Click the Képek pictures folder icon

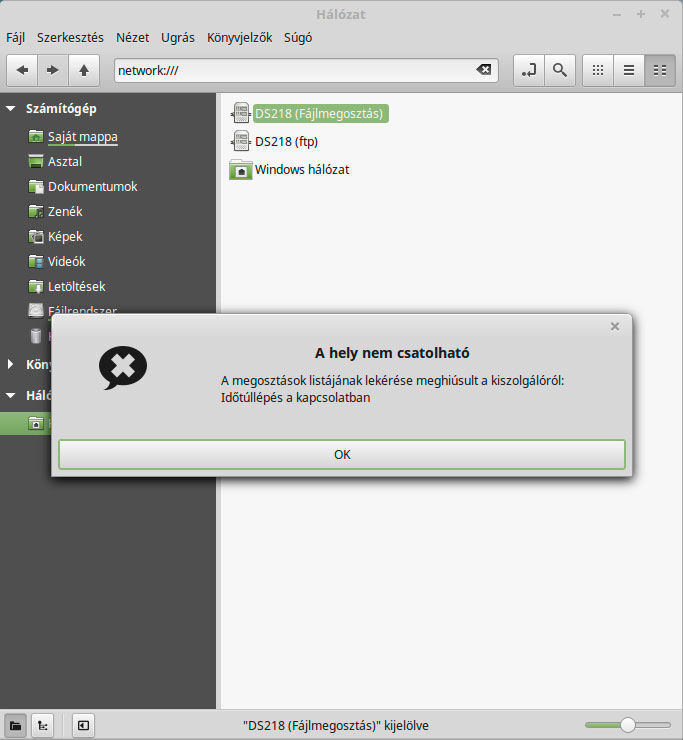[x=36, y=236]
